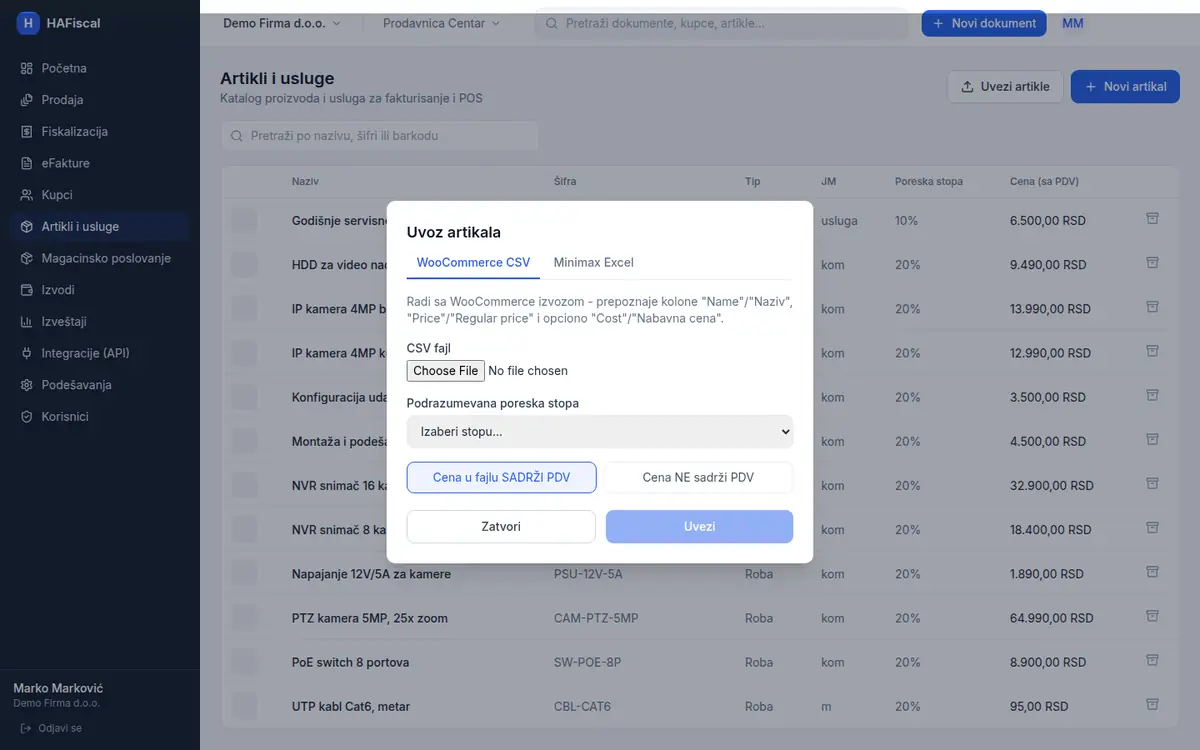
Task: Click the Novi artikal button
Action: (1125, 87)
